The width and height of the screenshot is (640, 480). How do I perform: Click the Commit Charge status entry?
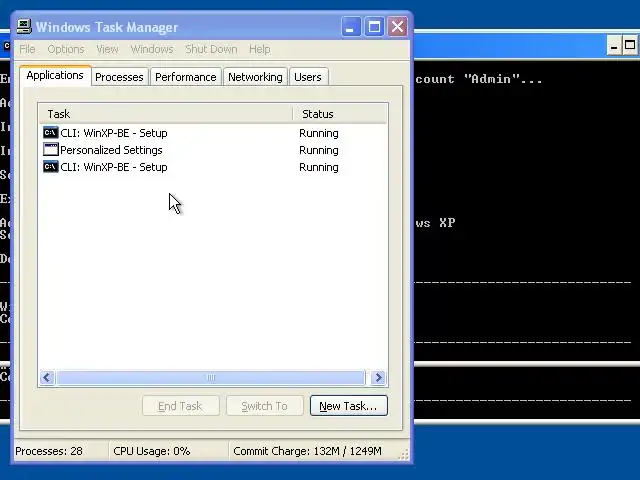[x=307, y=451]
